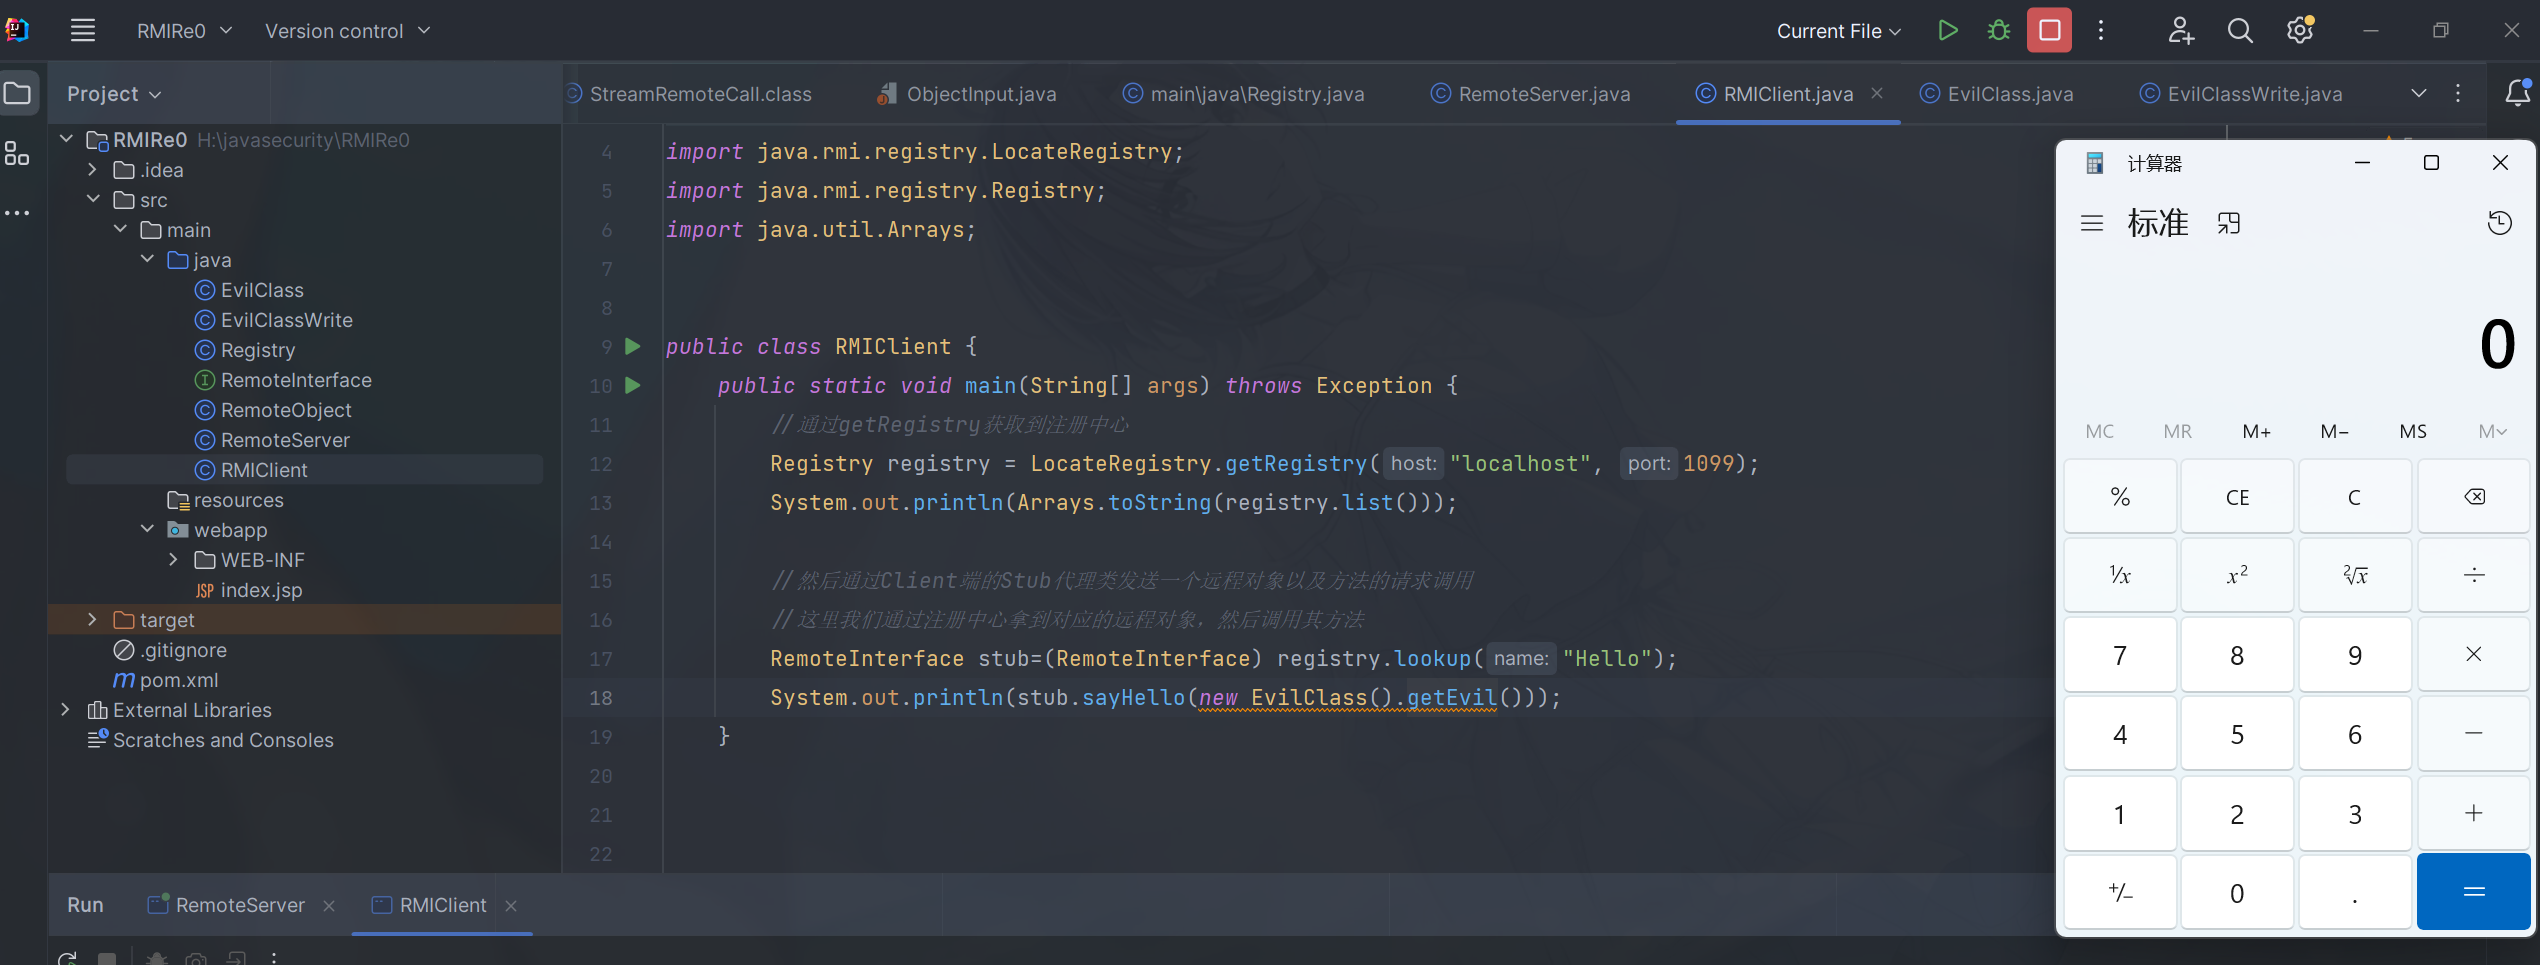Select RemoteInterface in project tree
This screenshot has height=965, width=2540.
pyautogui.click(x=296, y=380)
